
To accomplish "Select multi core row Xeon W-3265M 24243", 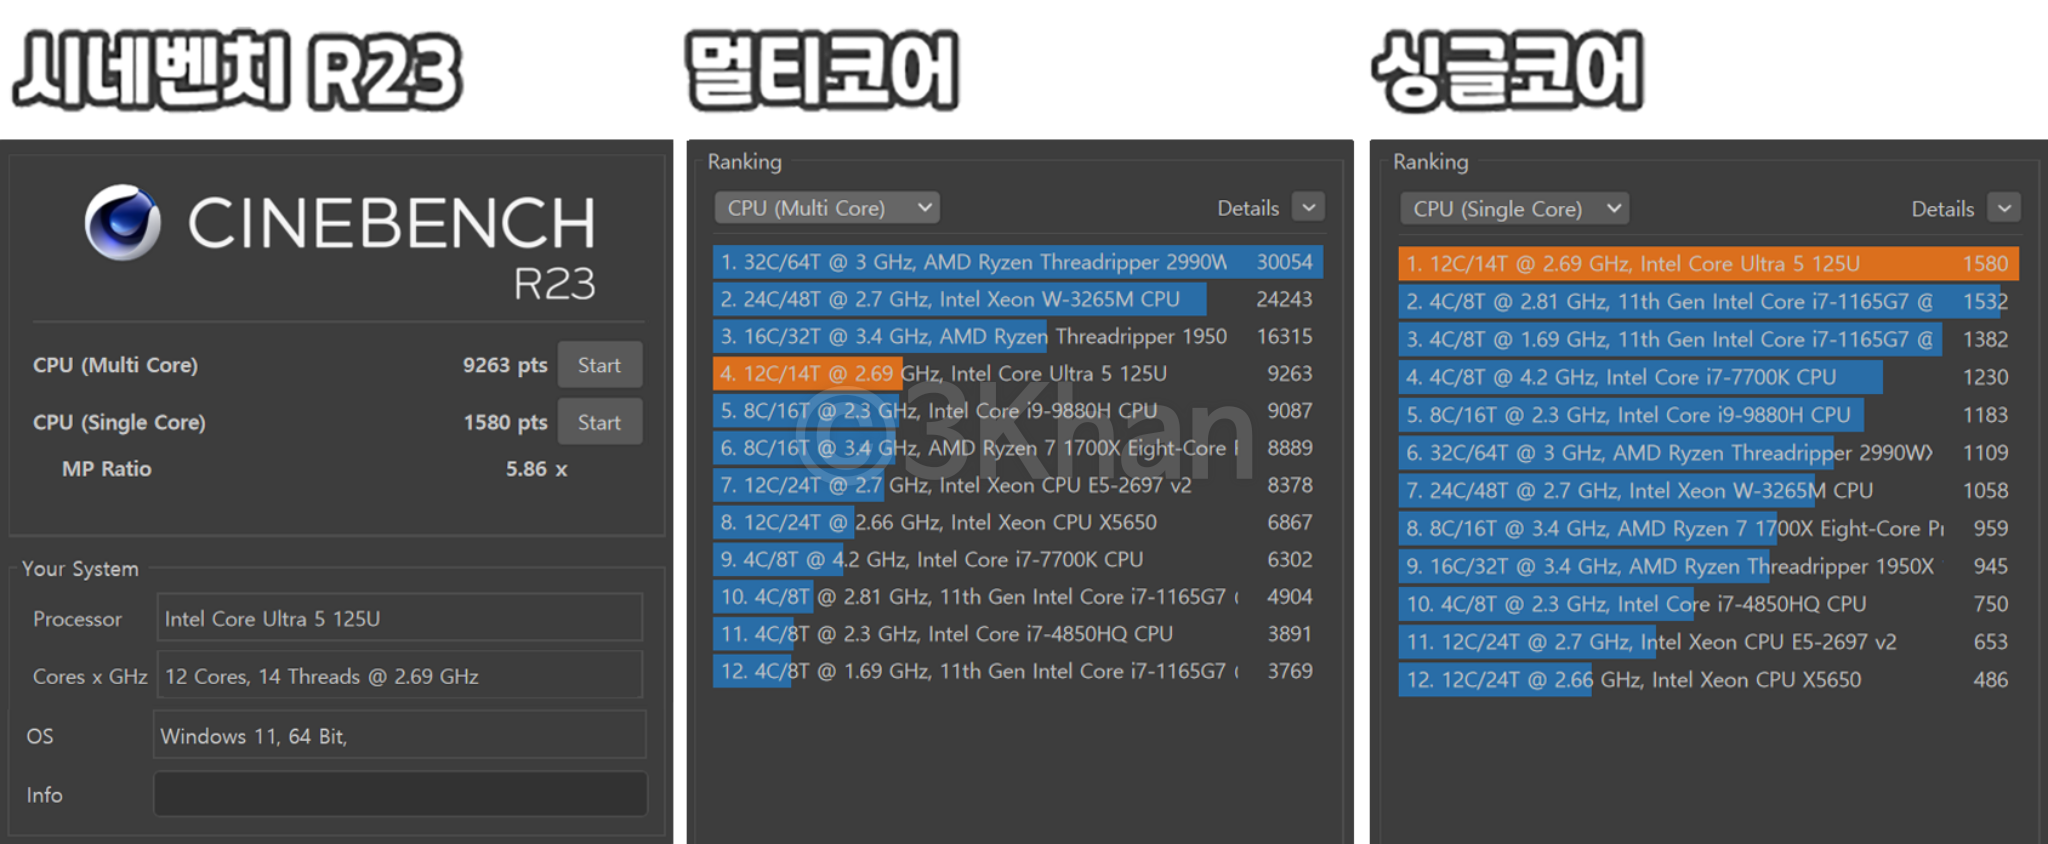I will [1018, 299].
